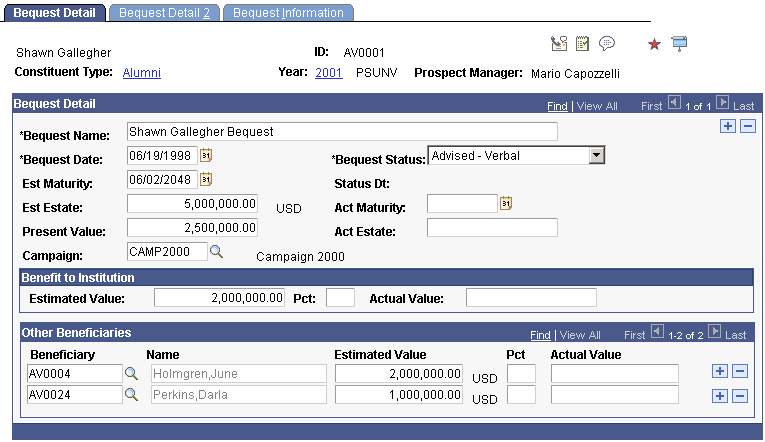The image size is (765, 442).
Task: Click the presentation board icon
Action: point(679,44)
